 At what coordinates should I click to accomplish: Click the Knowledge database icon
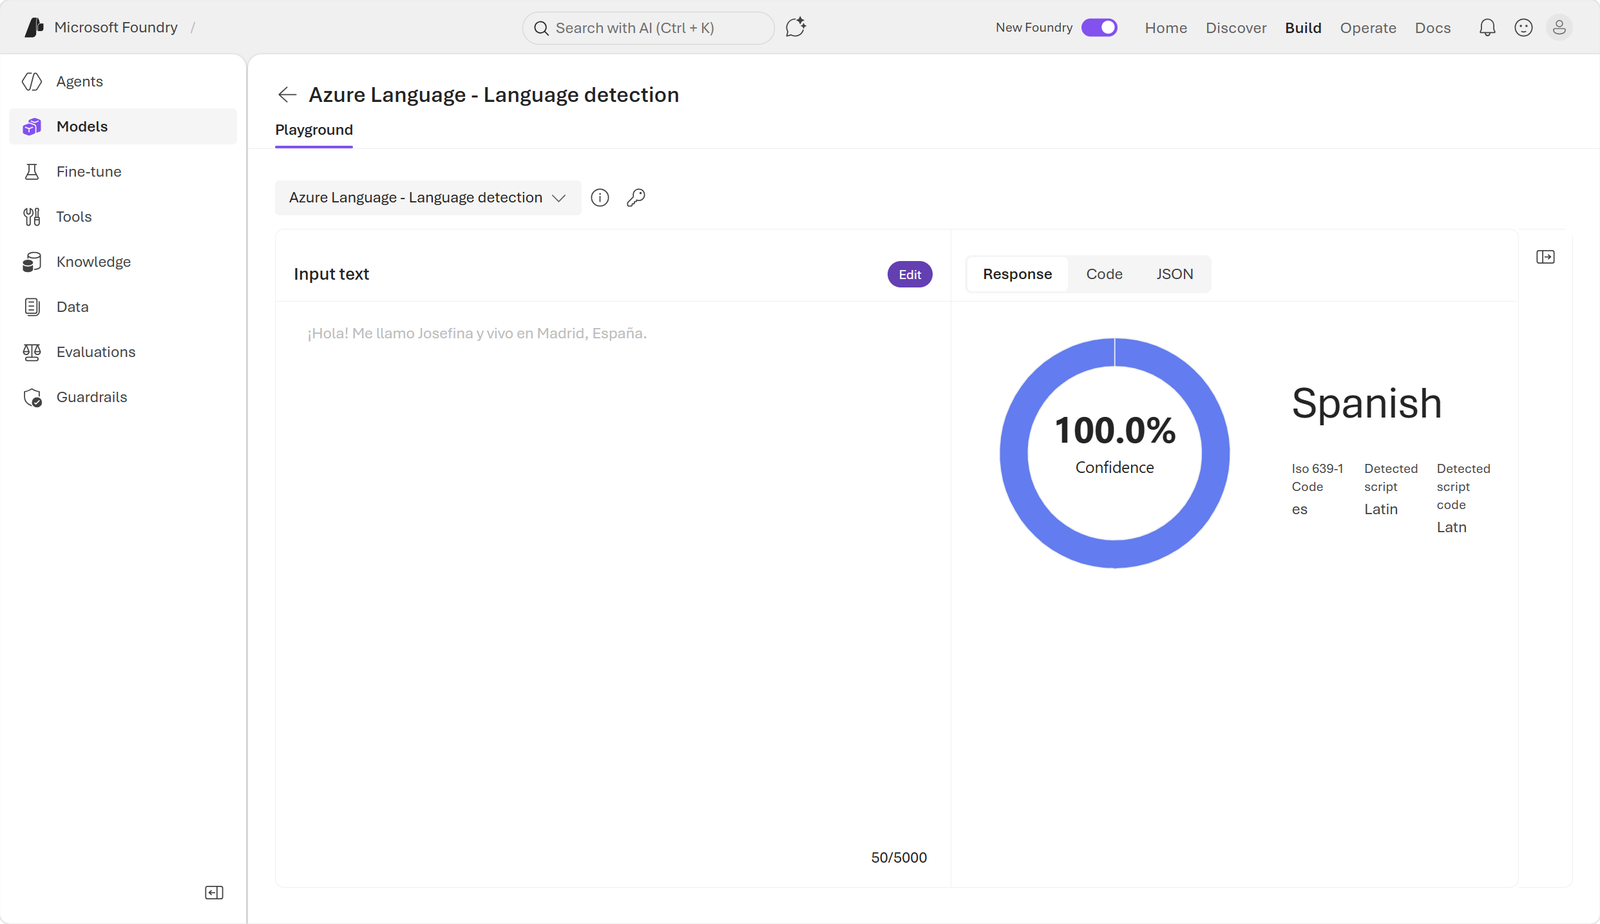tap(32, 262)
